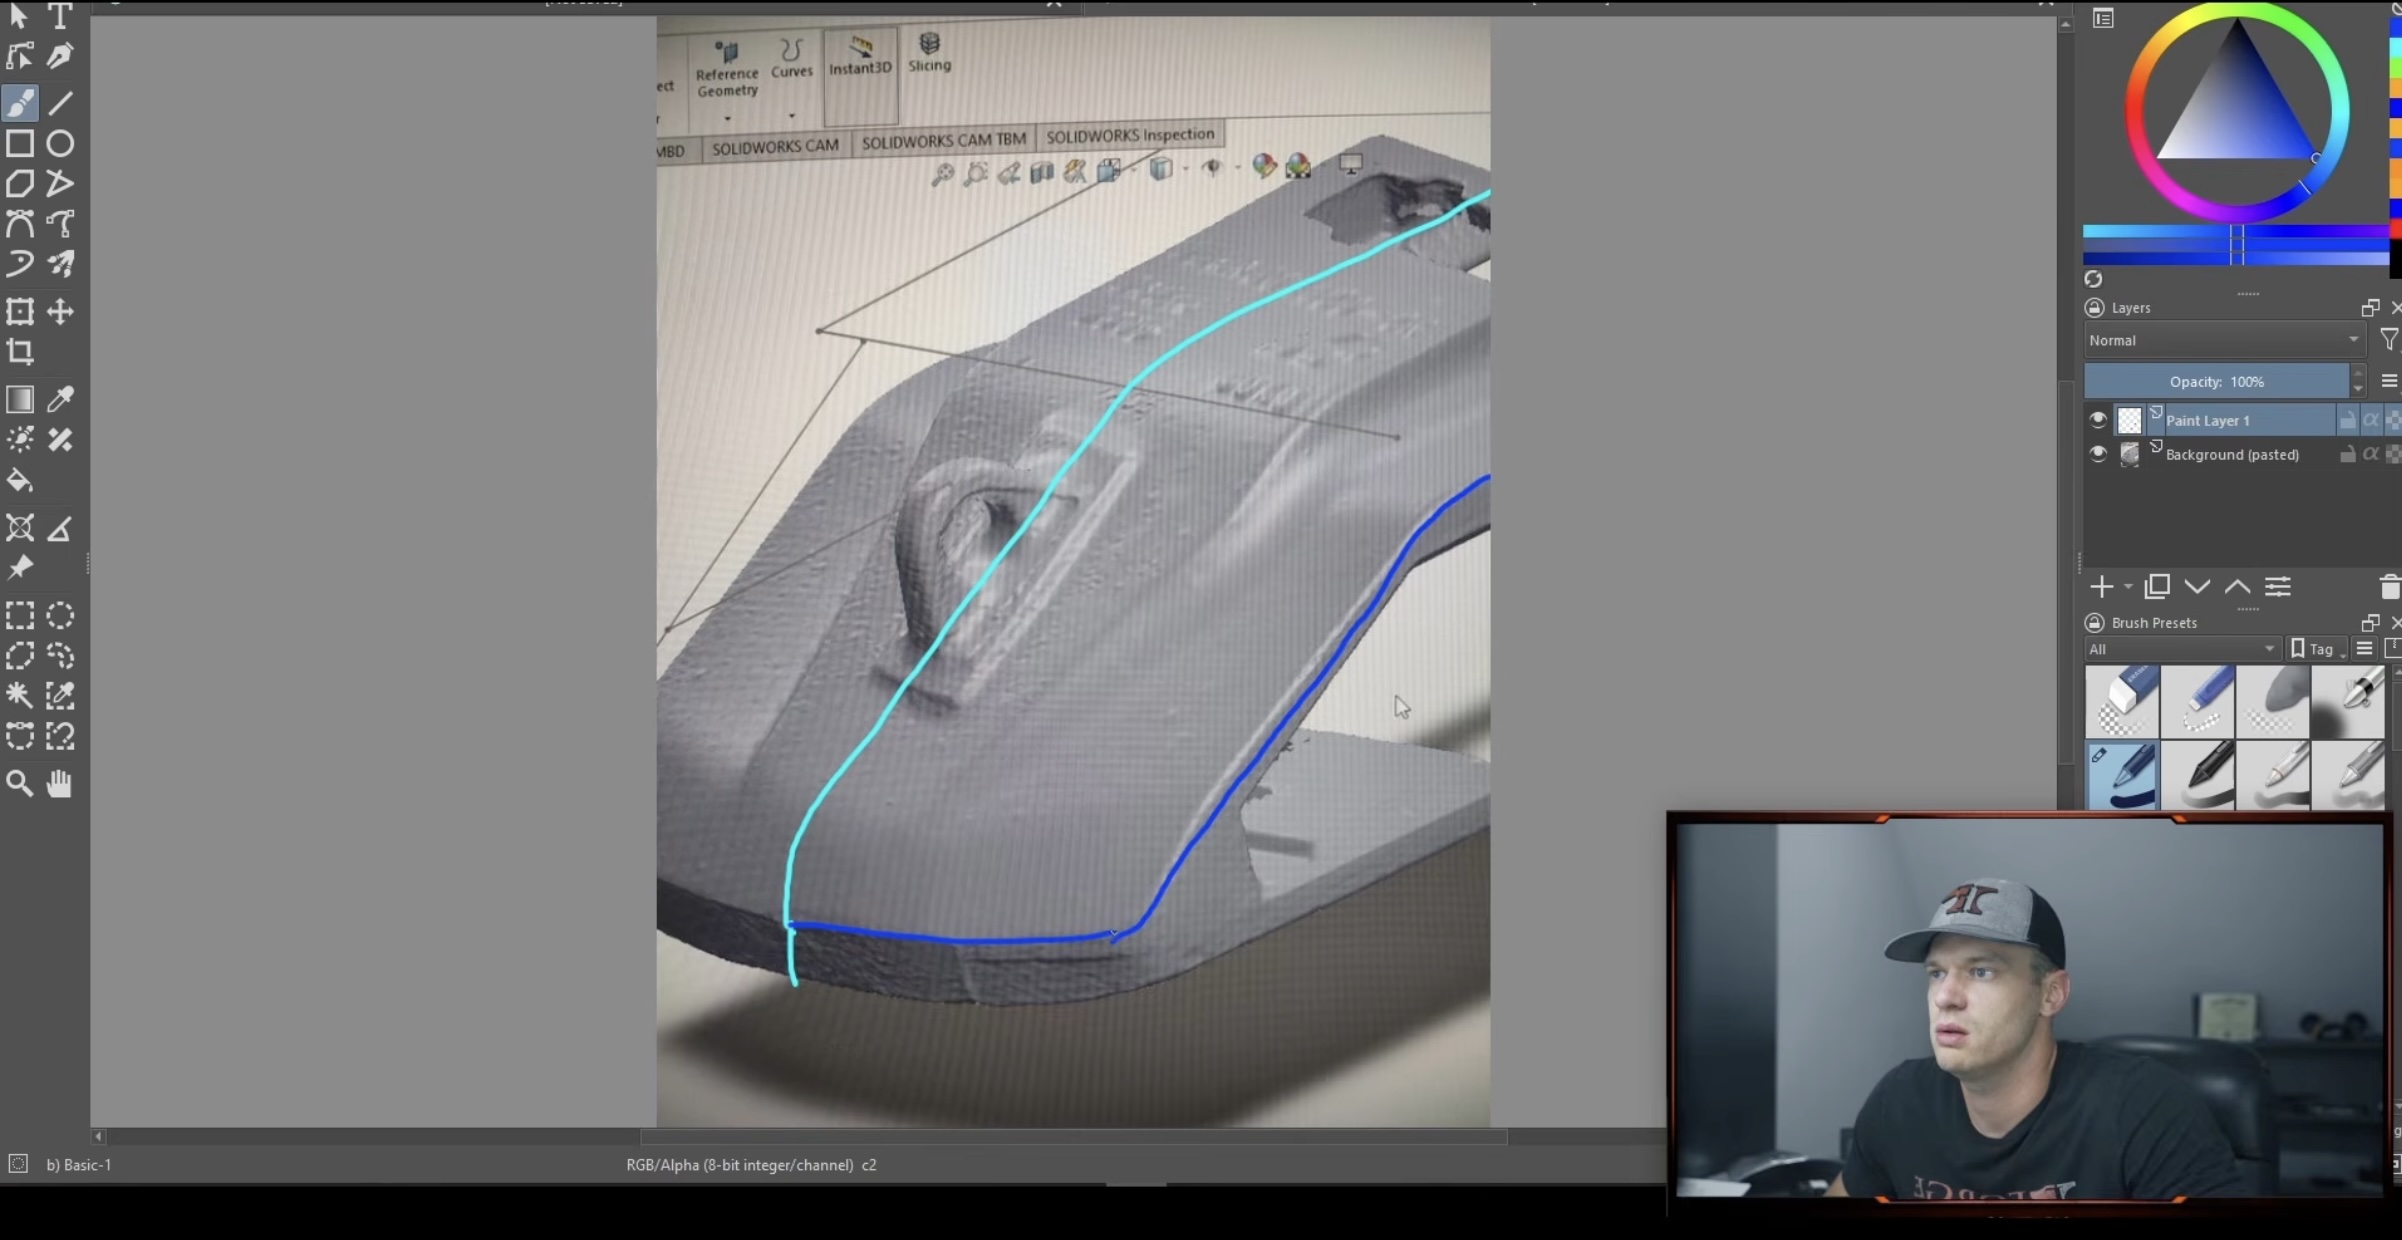
Task: Select the Move tool
Action: pos(60,311)
